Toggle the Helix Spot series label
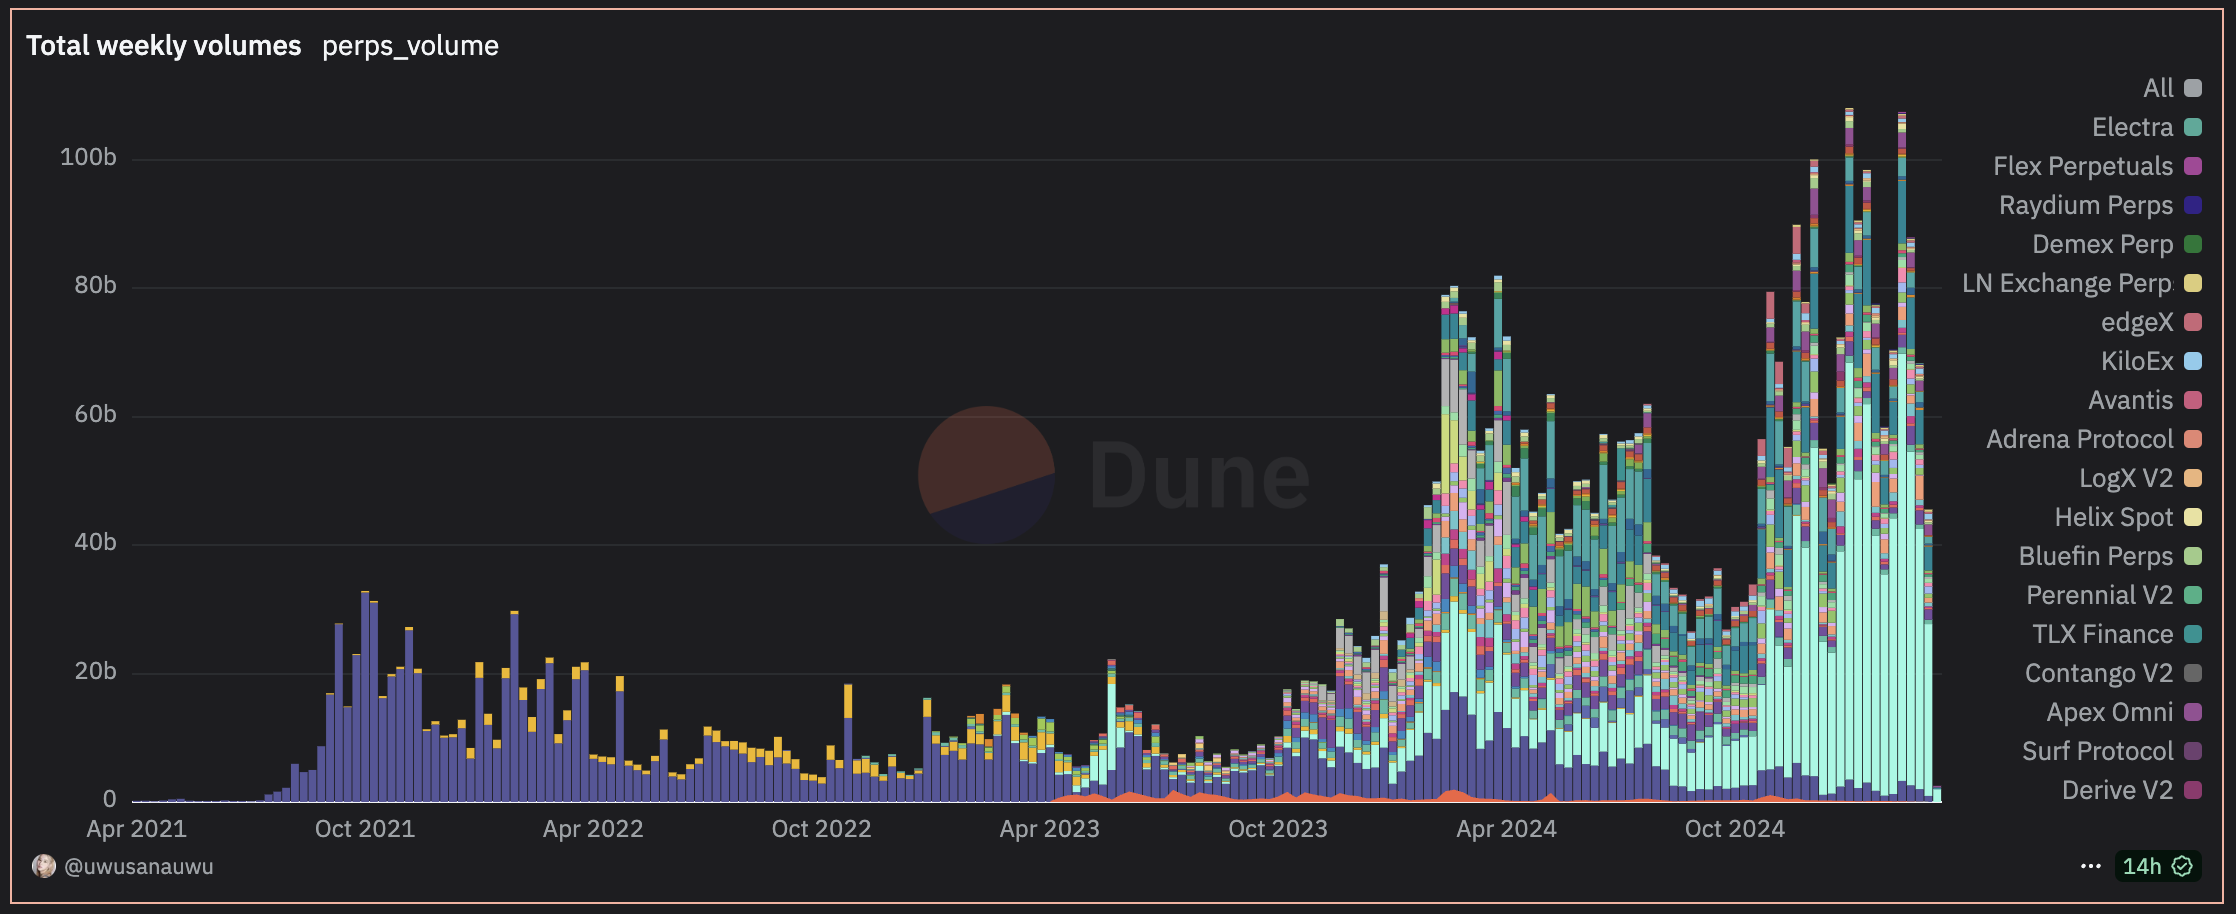This screenshot has width=2236, height=914. (x=2114, y=517)
